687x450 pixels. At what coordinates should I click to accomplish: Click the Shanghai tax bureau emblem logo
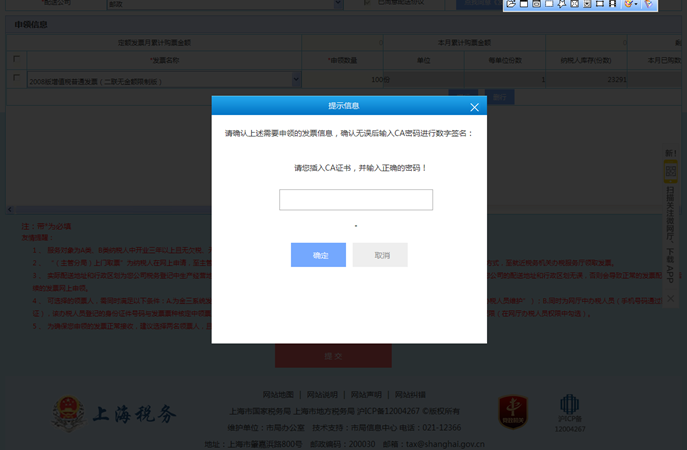68,413
